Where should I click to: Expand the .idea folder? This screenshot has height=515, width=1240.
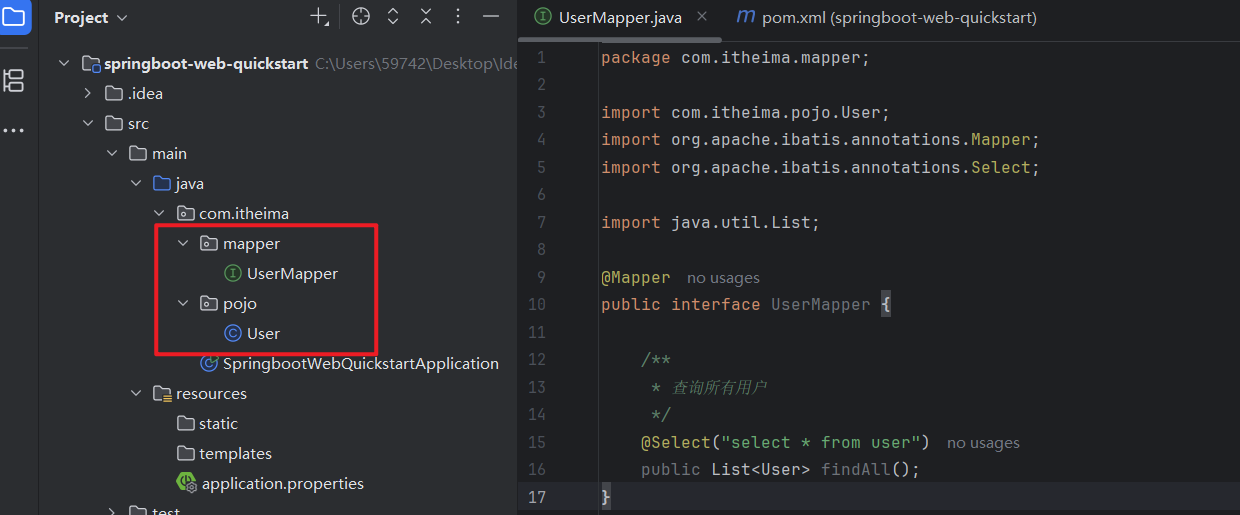click(89, 94)
